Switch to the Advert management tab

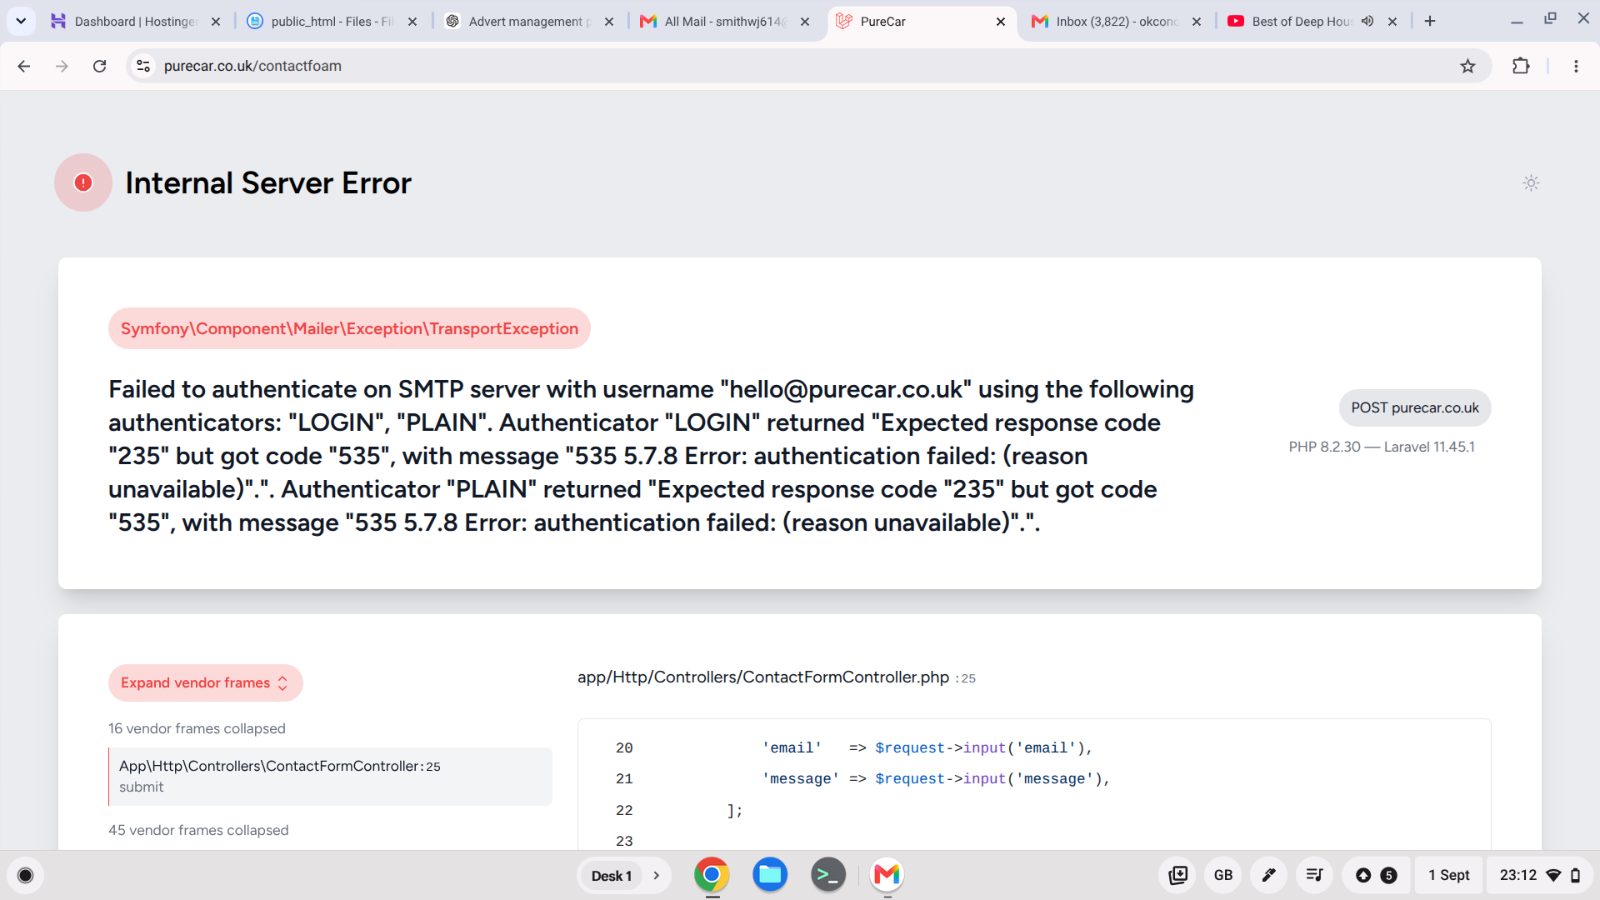[x=529, y=21]
